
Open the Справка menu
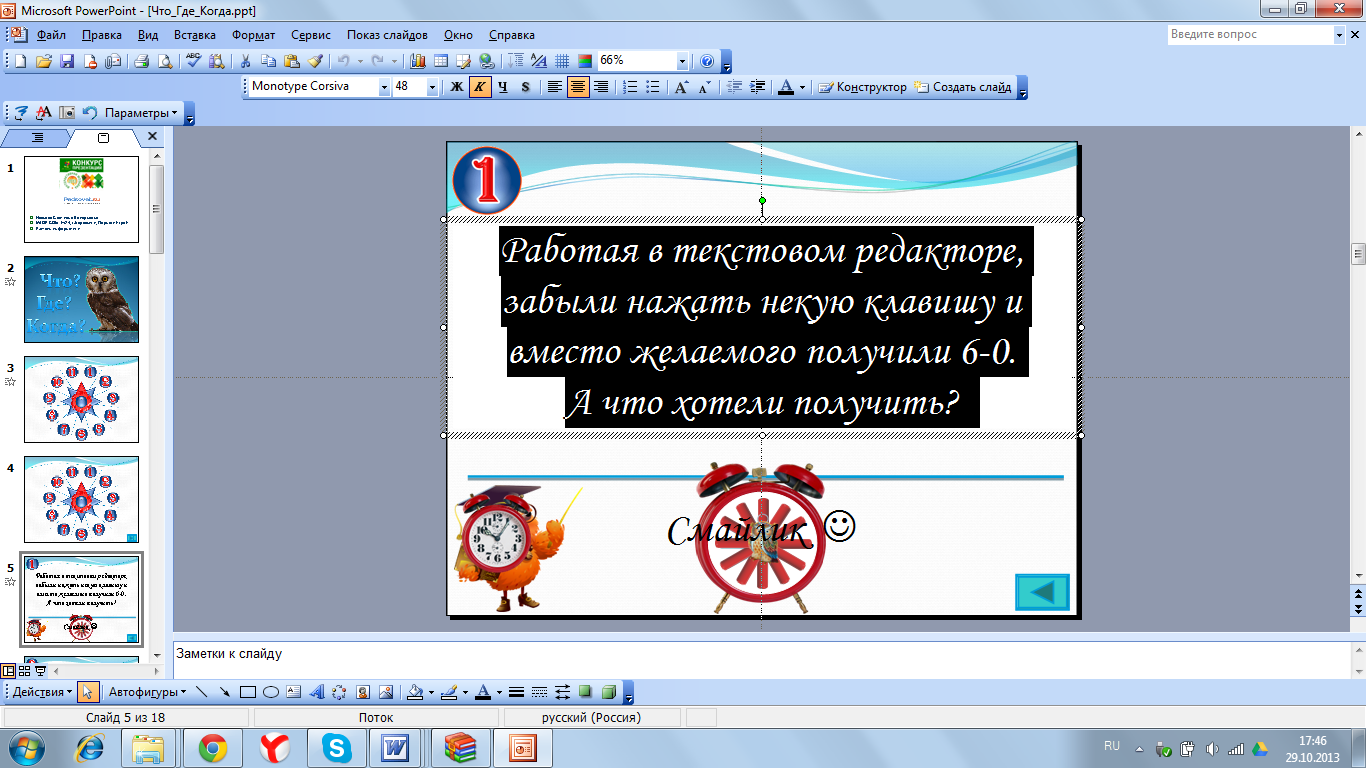tap(511, 35)
